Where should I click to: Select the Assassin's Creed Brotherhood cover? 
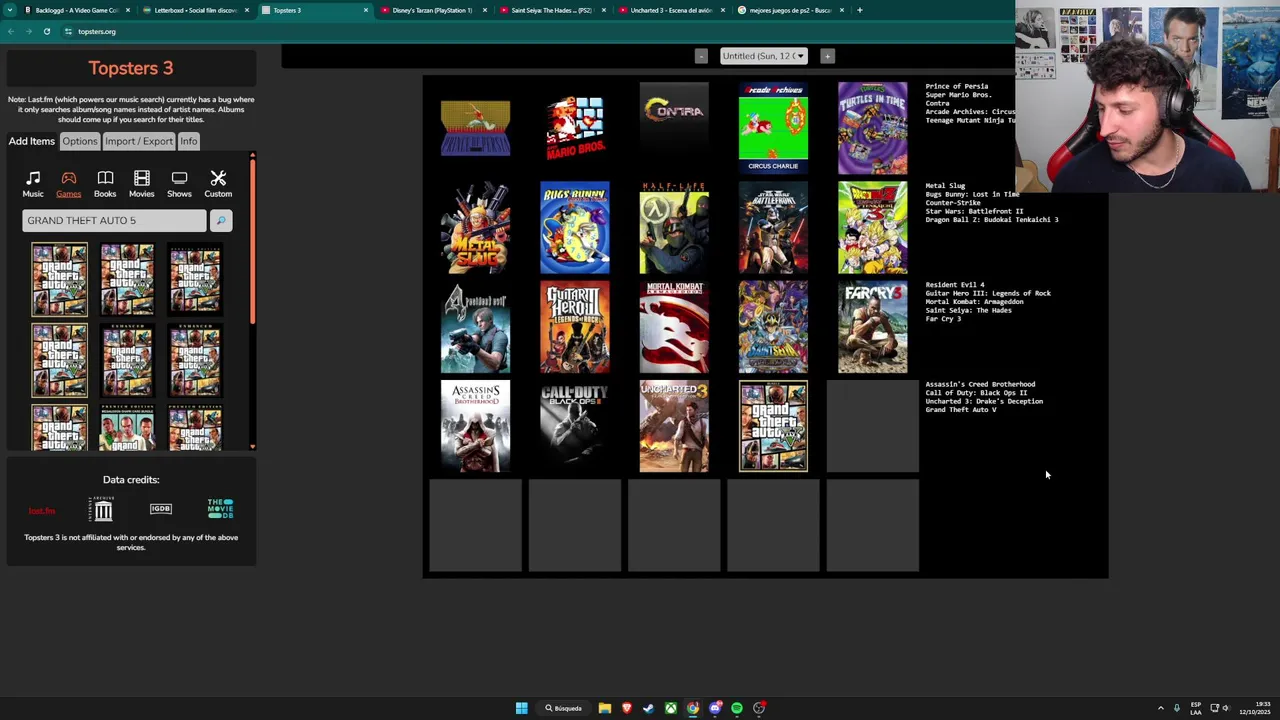475,426
